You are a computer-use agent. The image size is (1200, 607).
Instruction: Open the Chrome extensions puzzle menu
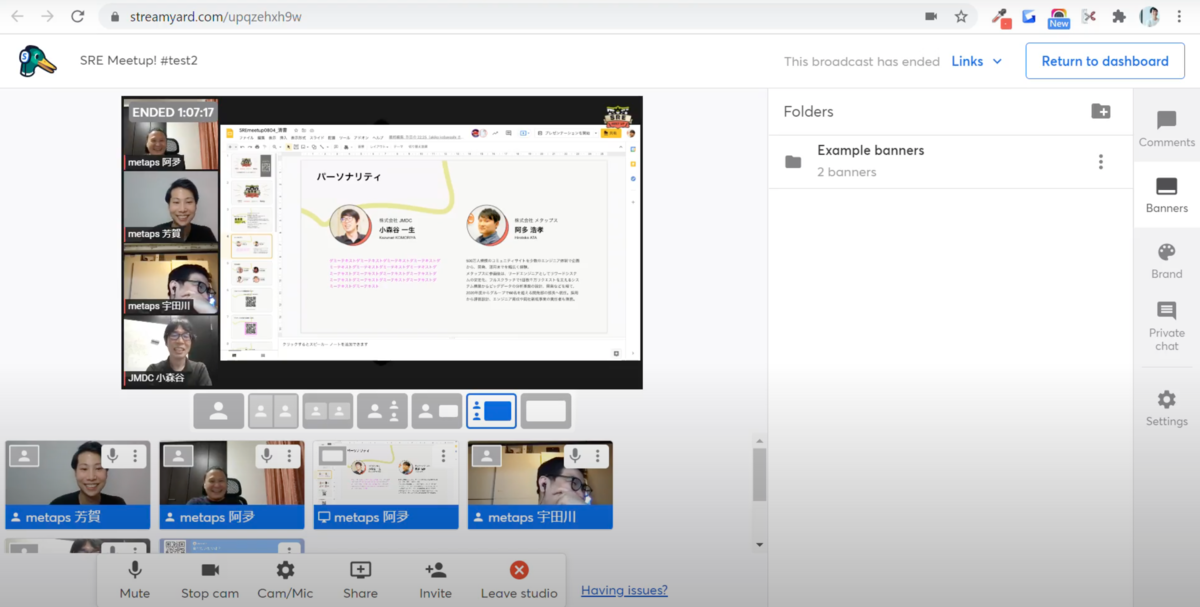[x=1119, y=16]
